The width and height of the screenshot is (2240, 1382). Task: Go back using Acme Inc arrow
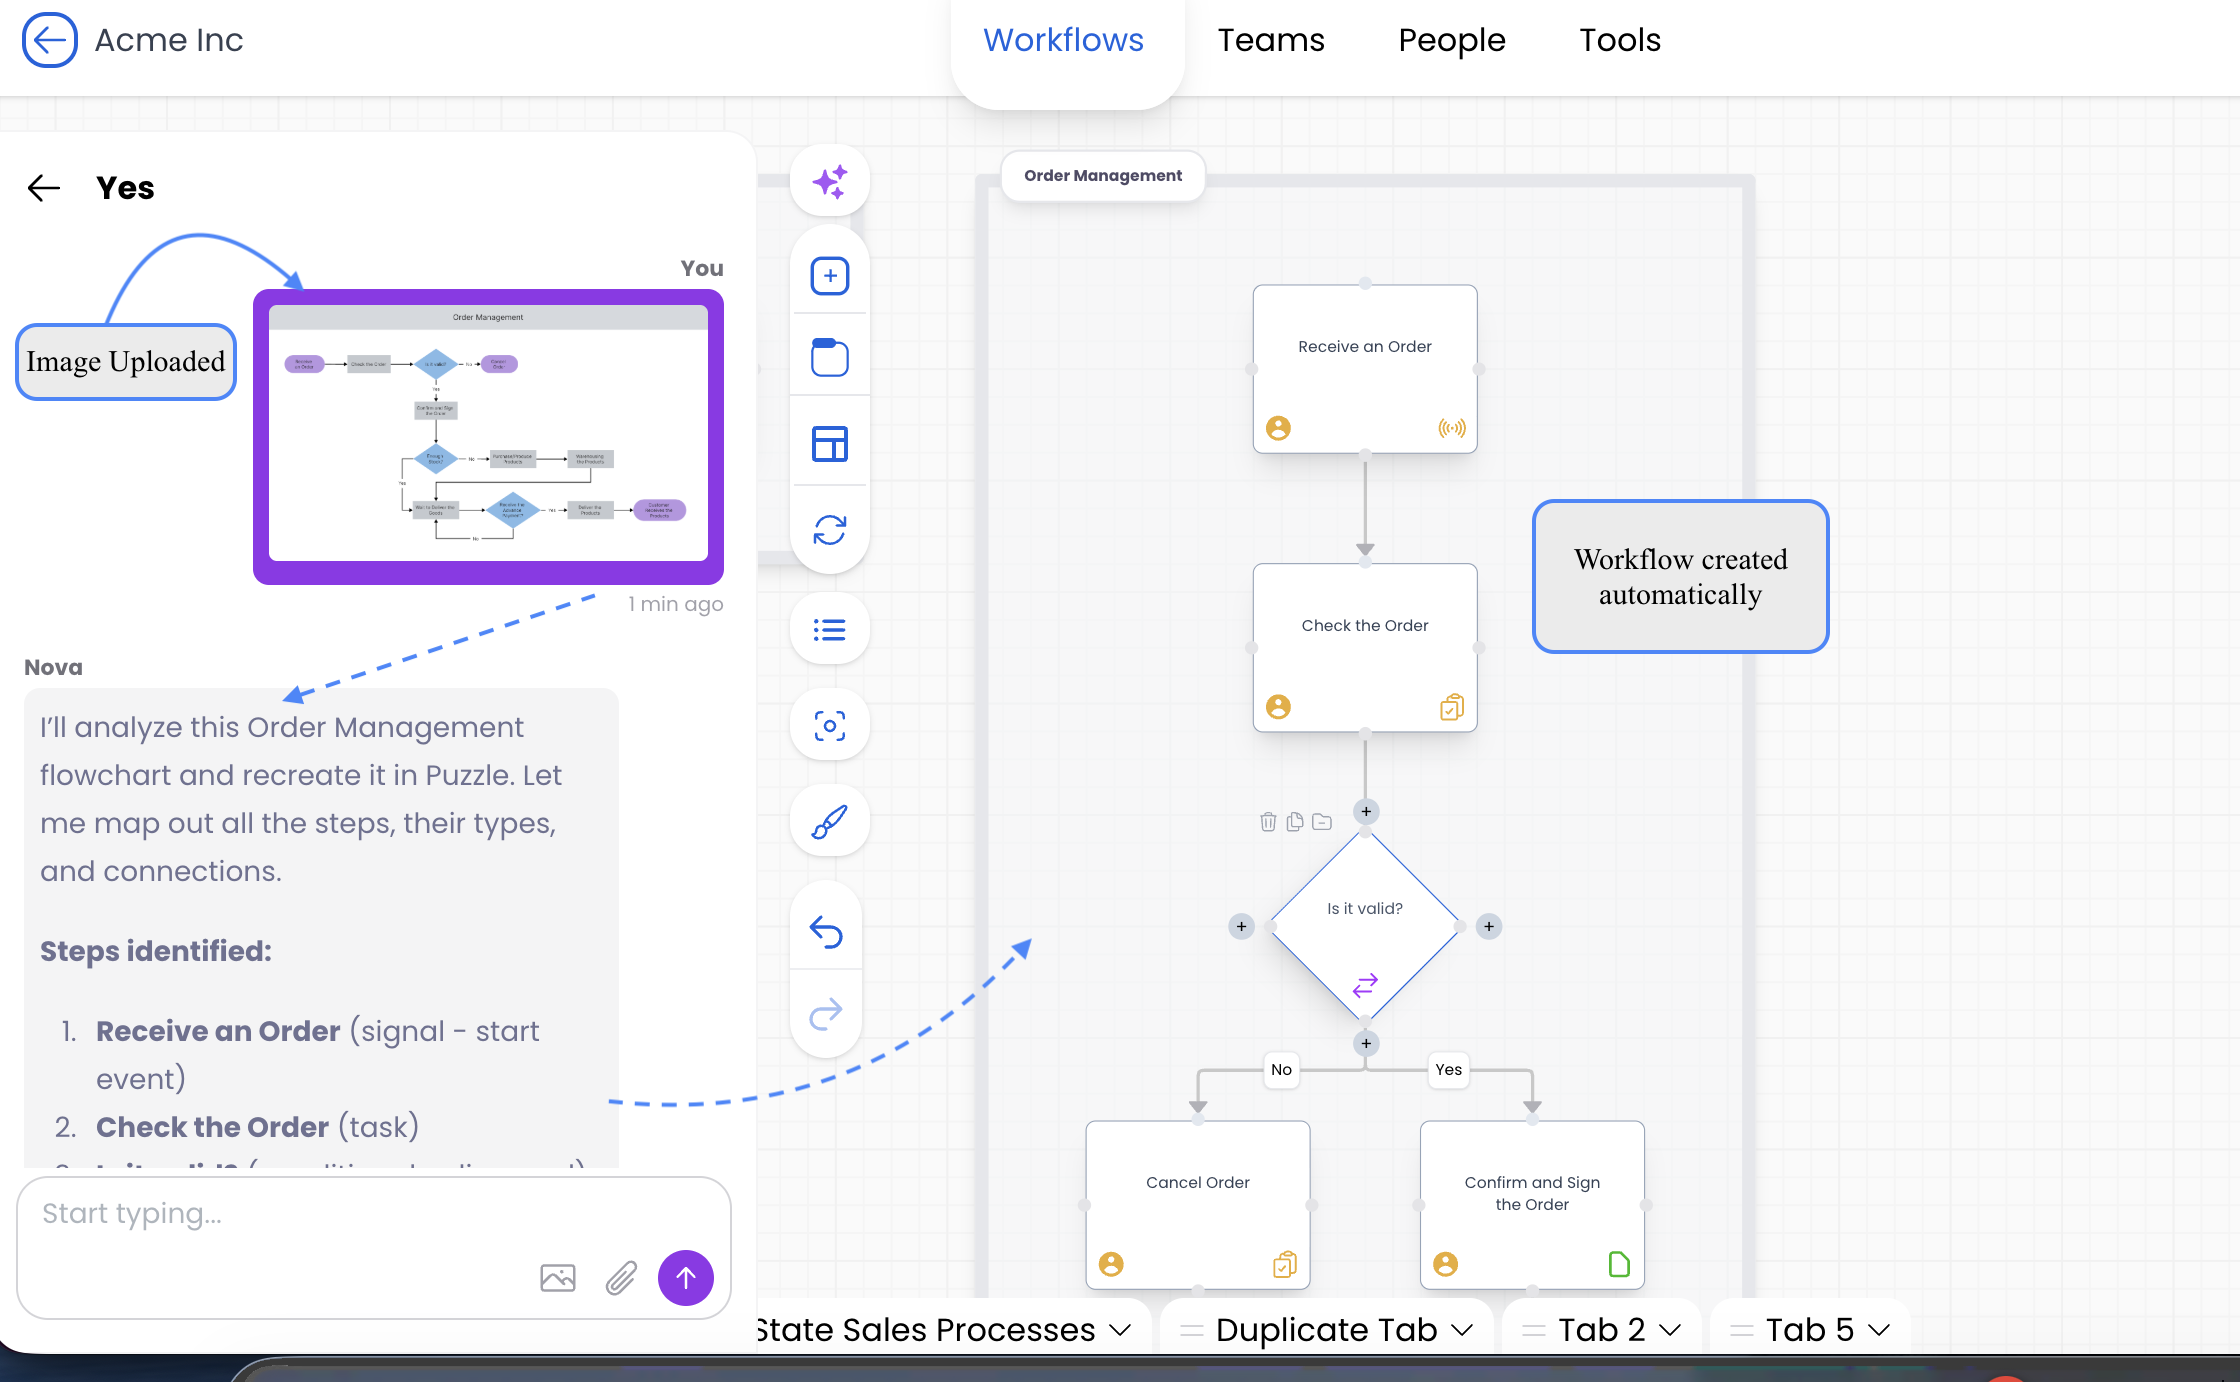pyautogui.click(x=49, y=40)
